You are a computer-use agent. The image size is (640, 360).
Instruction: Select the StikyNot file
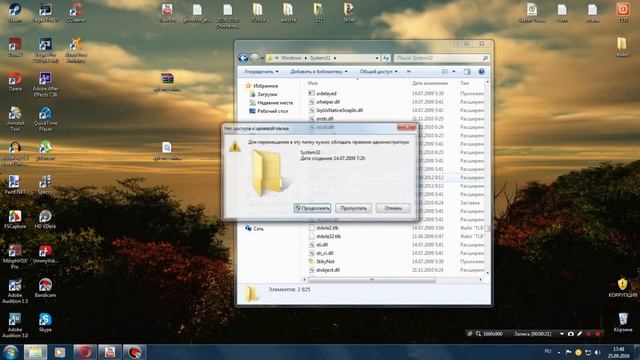[325, 262]
